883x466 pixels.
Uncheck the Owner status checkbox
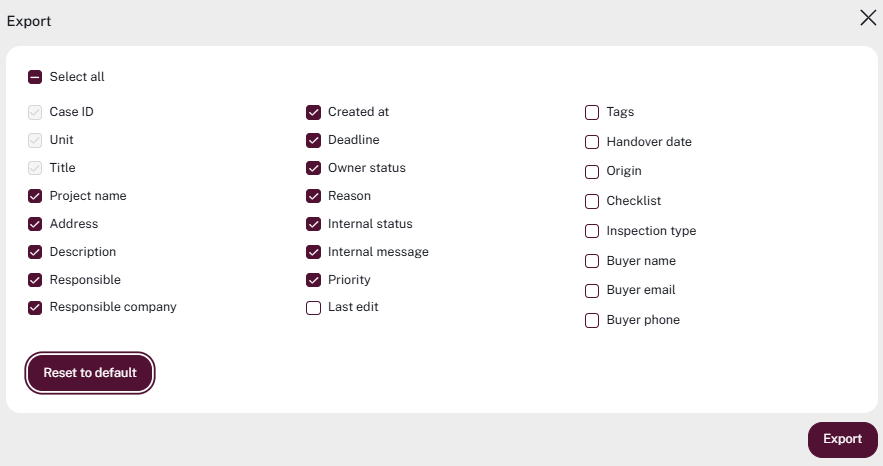(x=314, y=168)
